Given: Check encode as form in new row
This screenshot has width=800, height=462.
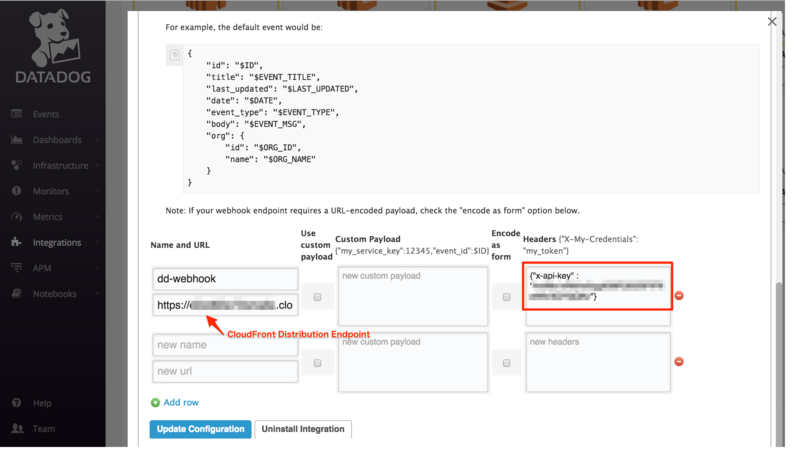Looking at the screenshot, I should click(x=506, y=363).
